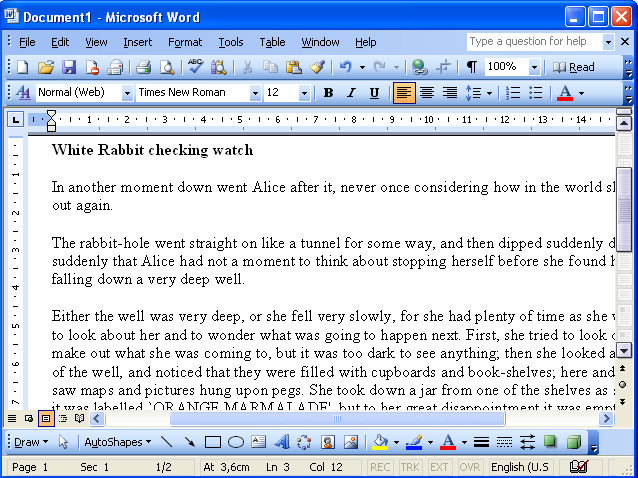Viewport: 638px width, 478px height.
Task: Click the Fill Color paint bucket
Action: [380, 442]
